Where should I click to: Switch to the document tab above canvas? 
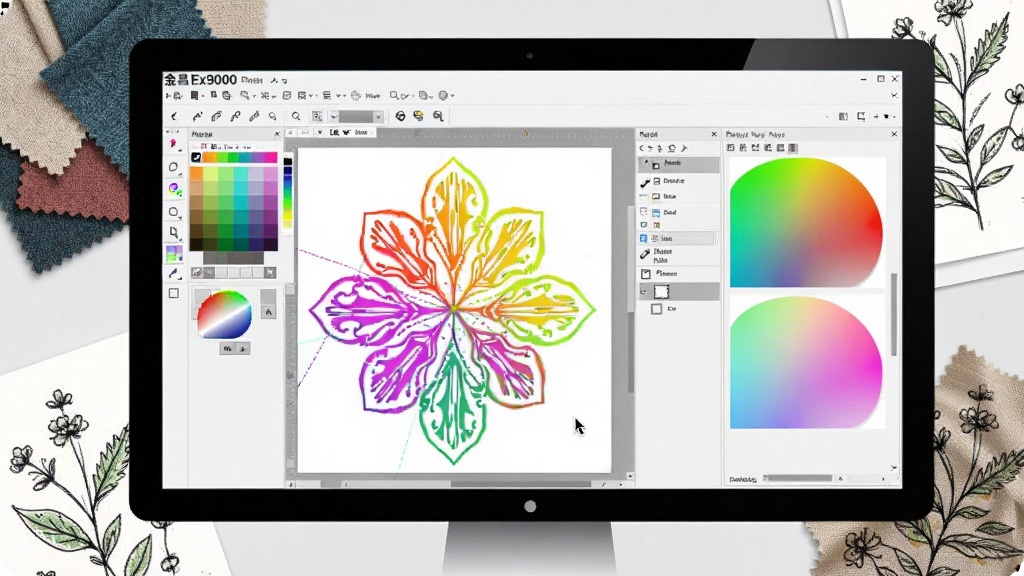(x=353, y=132)
